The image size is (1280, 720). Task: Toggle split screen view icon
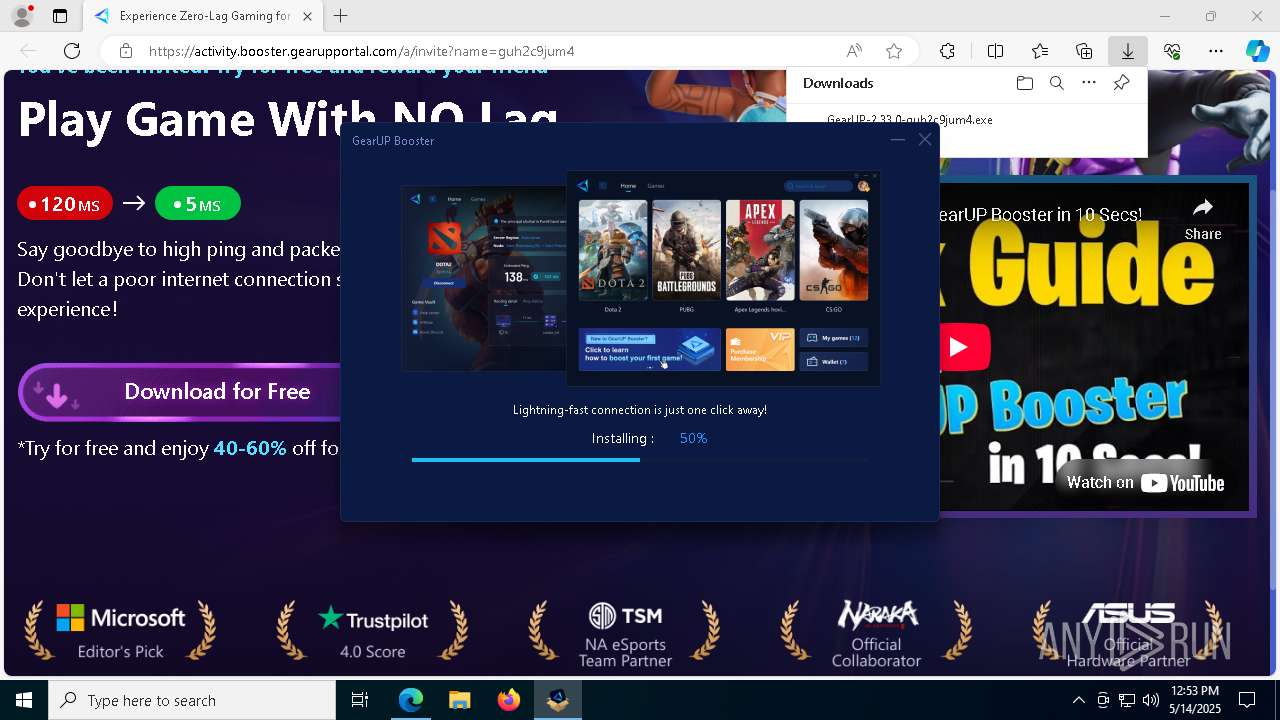click(x=995, y=51)
